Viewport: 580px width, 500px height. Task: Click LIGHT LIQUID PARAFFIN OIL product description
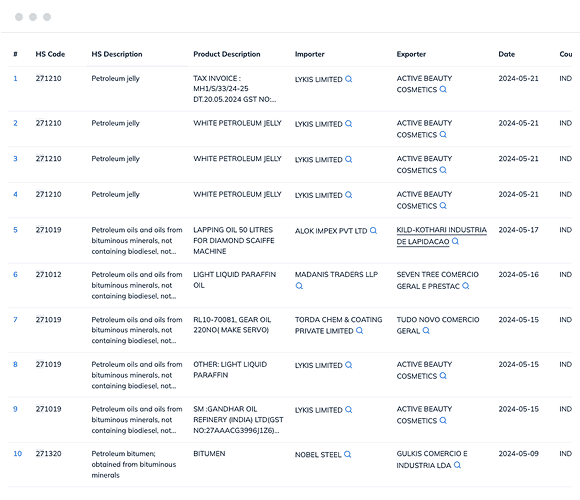pyautogui.click(x=235, y=280)
